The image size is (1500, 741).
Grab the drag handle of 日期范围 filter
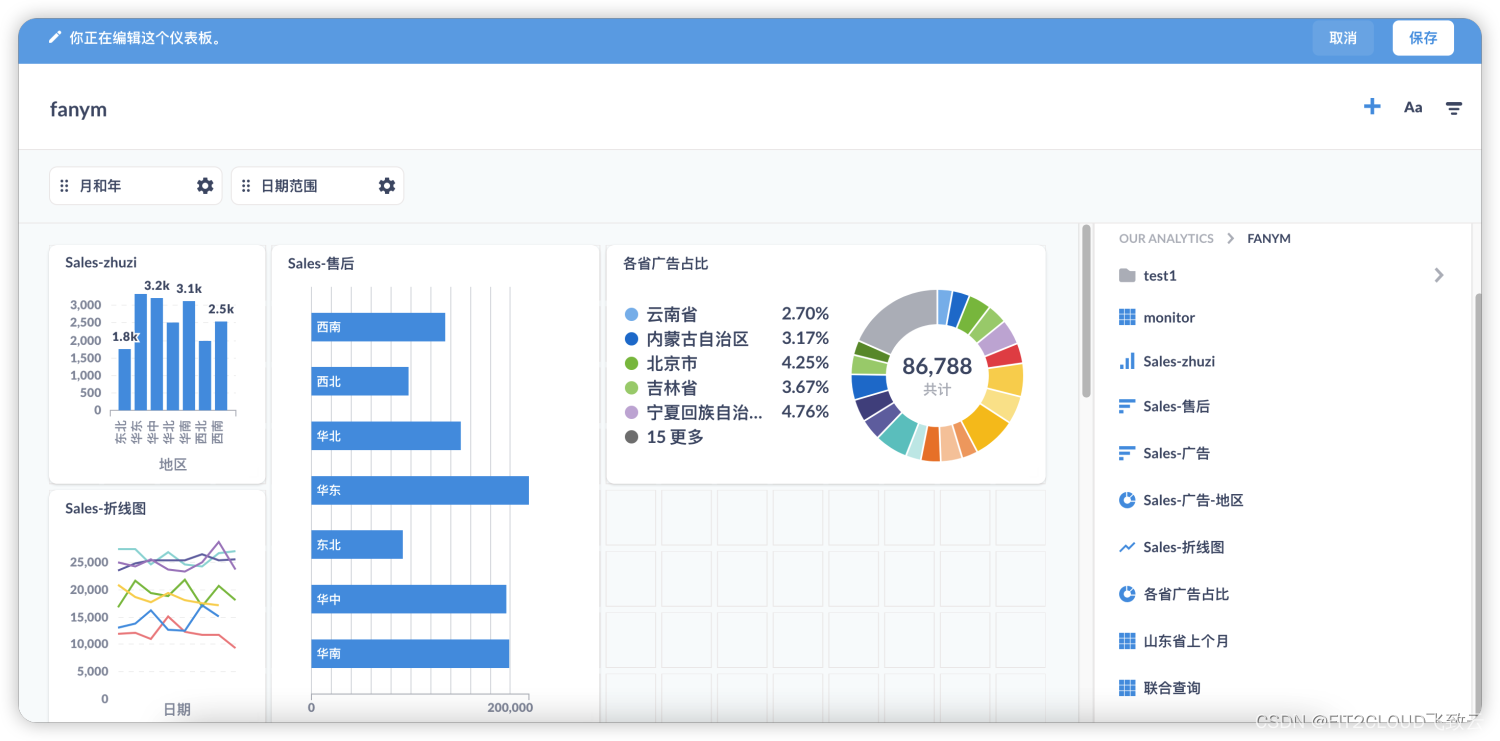(246, 186)
